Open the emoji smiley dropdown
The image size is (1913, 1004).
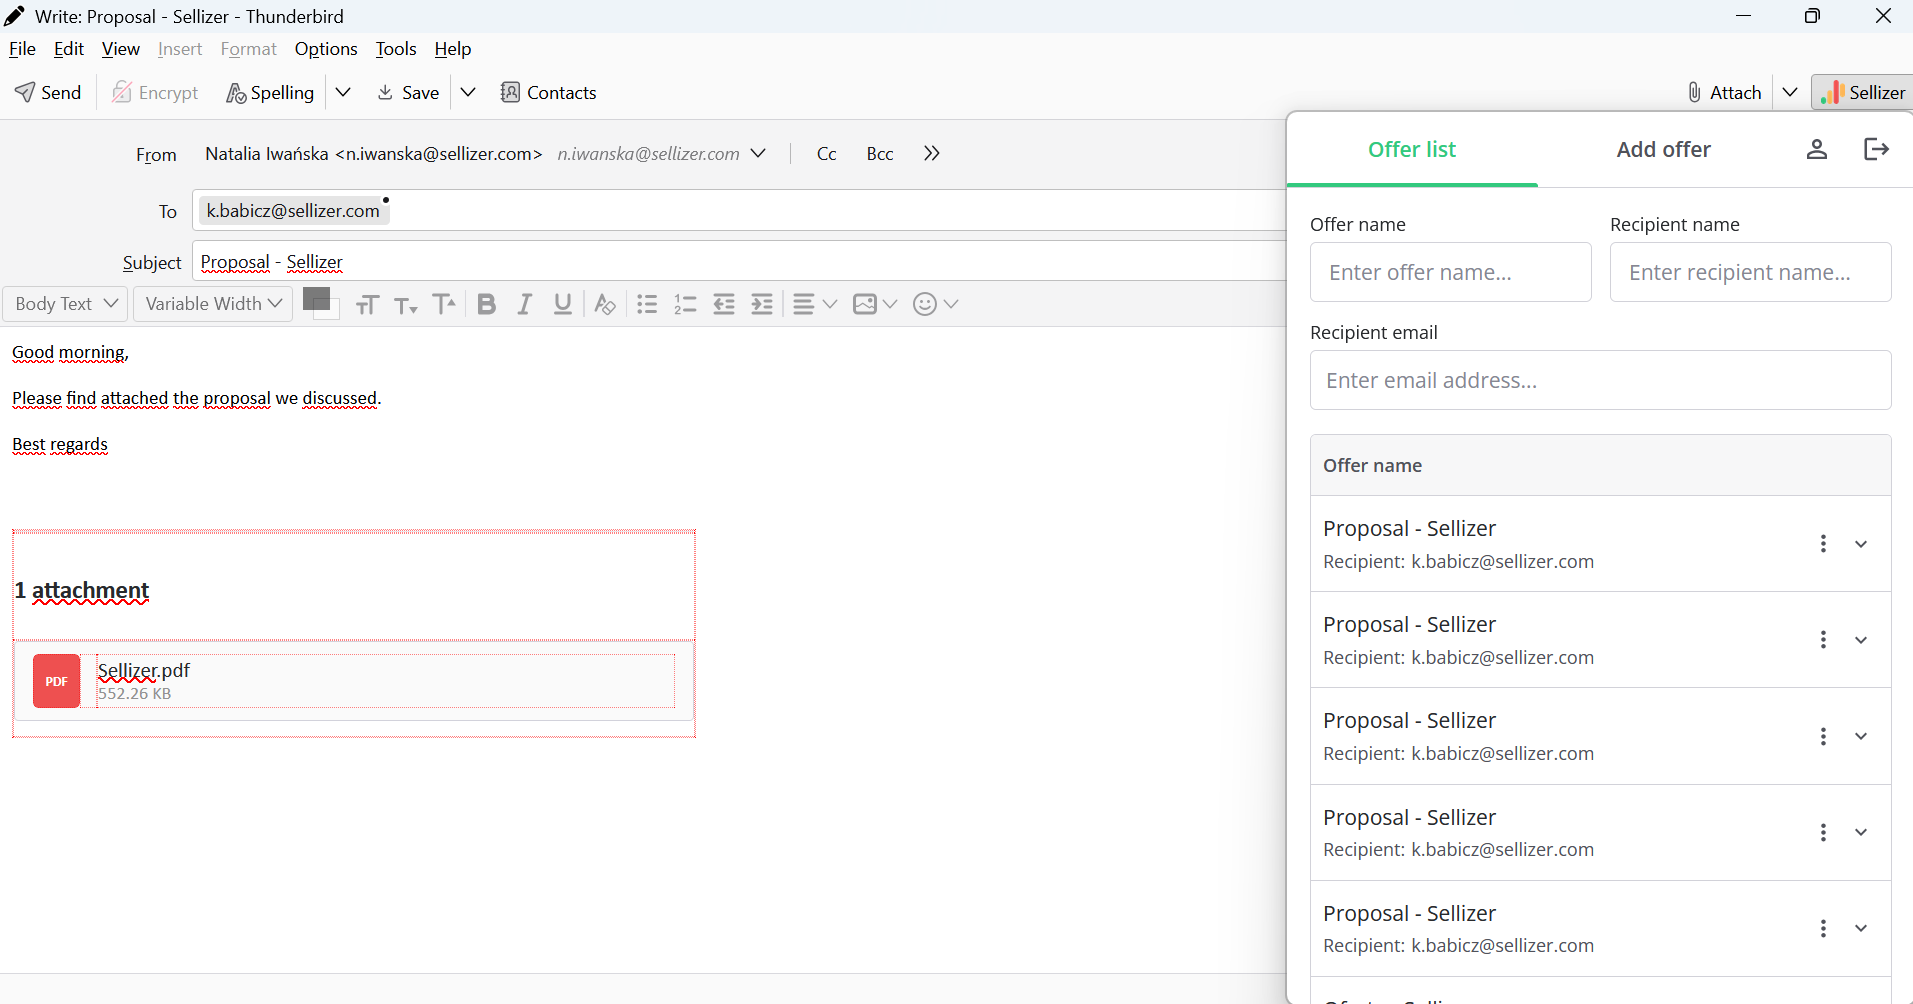click(x=936, y=304)
